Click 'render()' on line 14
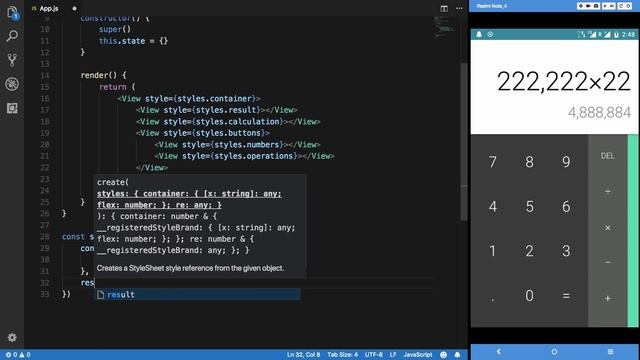640x360 pixels. [x=99, y=75]
